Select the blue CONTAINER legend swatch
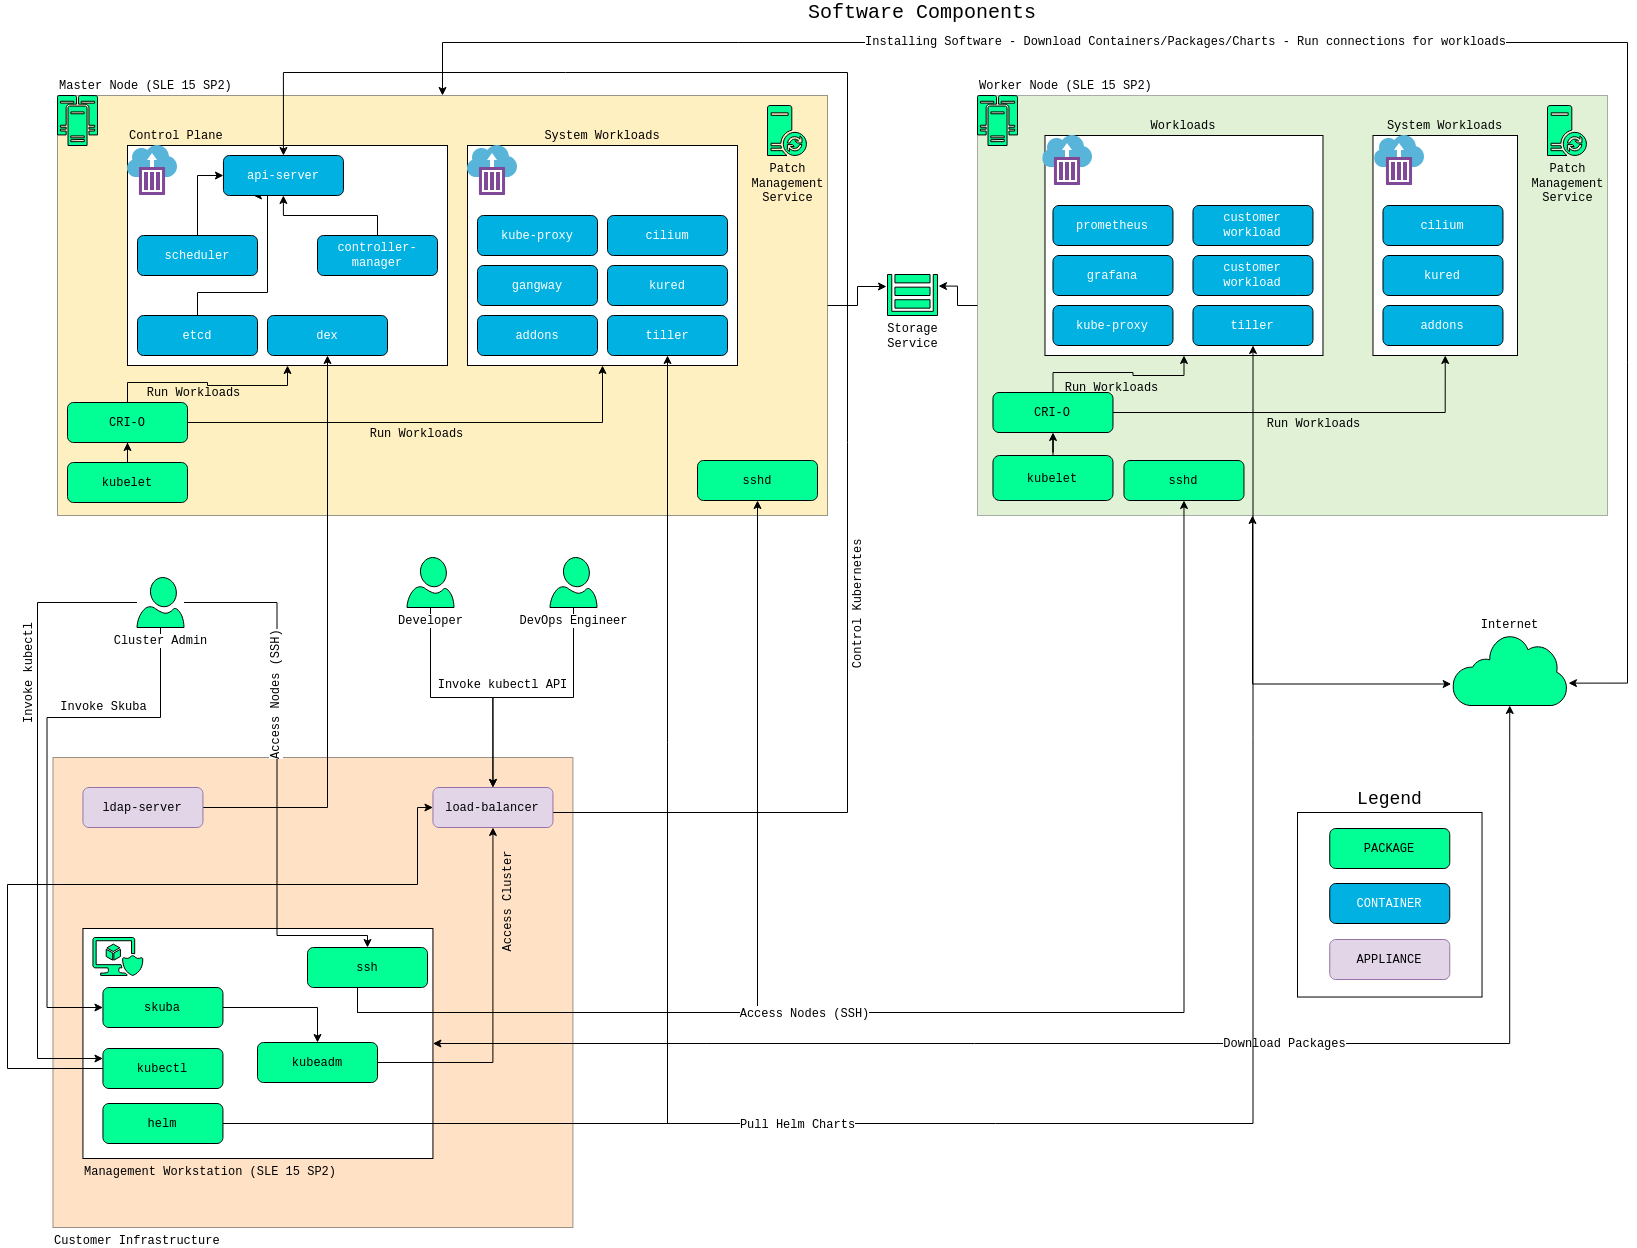Screen dimensions: 1637x1248 pos(1389,904)
